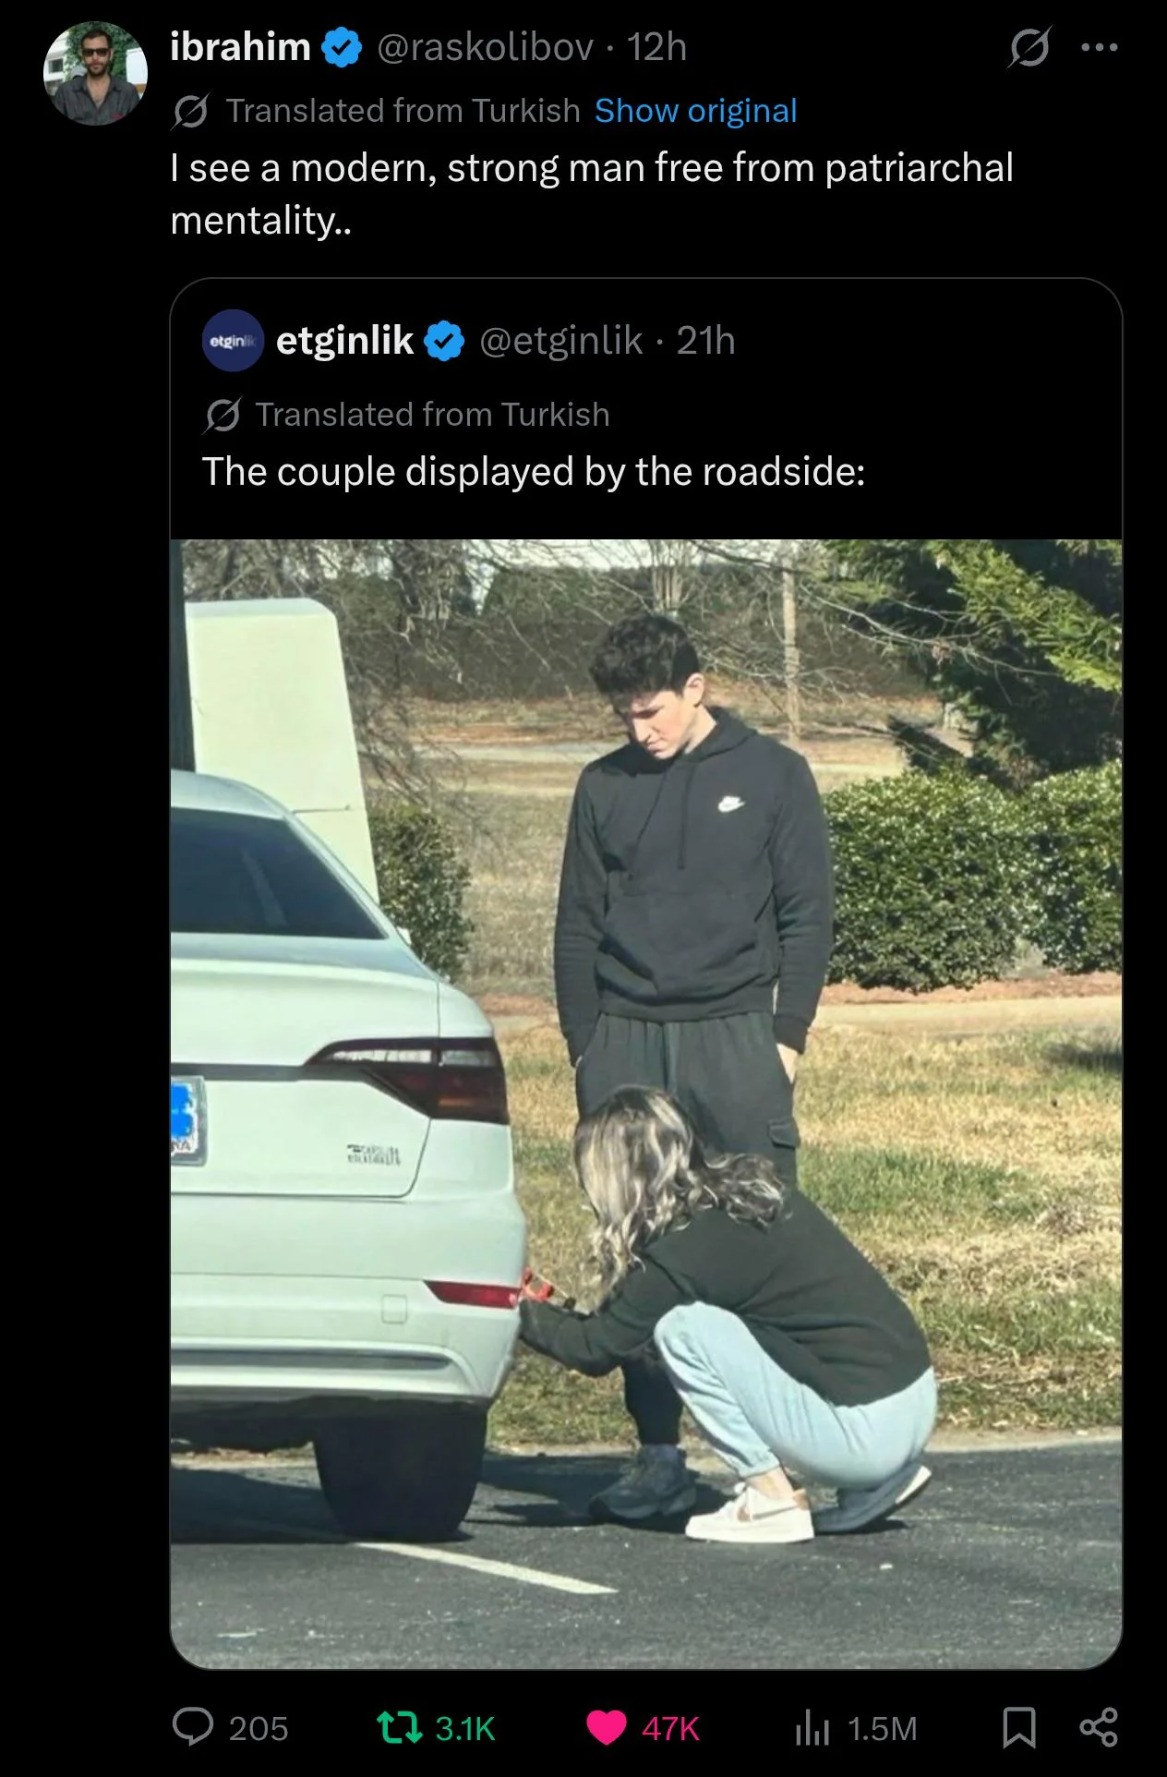Click Show original translation link
Screen dimensions: 1167x1777
(x=696, y=110)
